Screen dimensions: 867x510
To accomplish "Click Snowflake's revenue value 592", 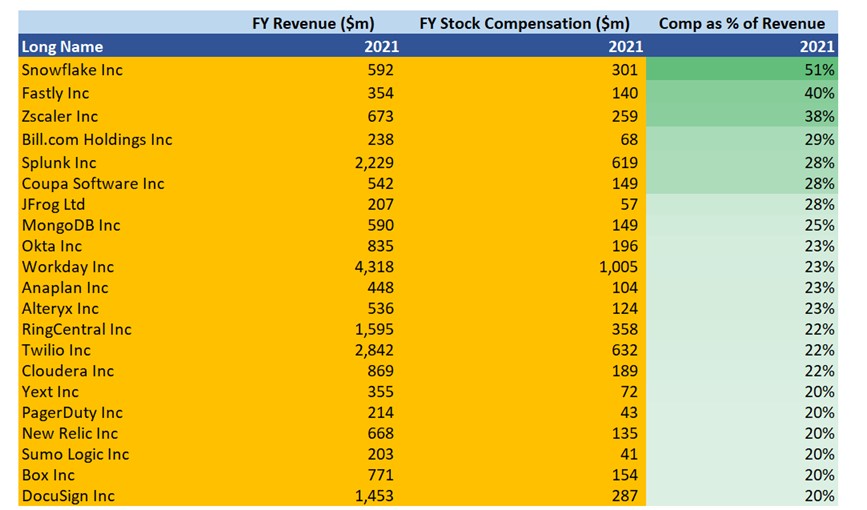I will point(380,70).
